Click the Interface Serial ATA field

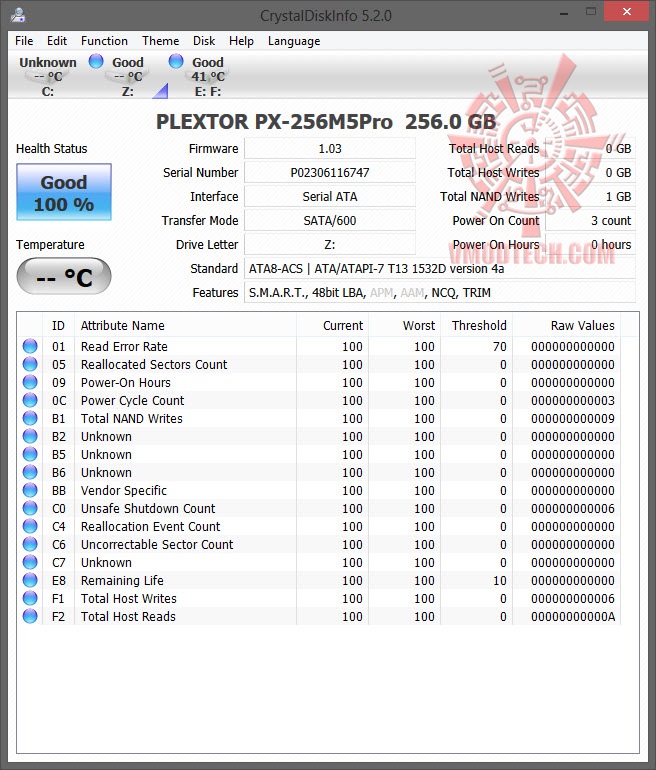(x=329, y=196)
